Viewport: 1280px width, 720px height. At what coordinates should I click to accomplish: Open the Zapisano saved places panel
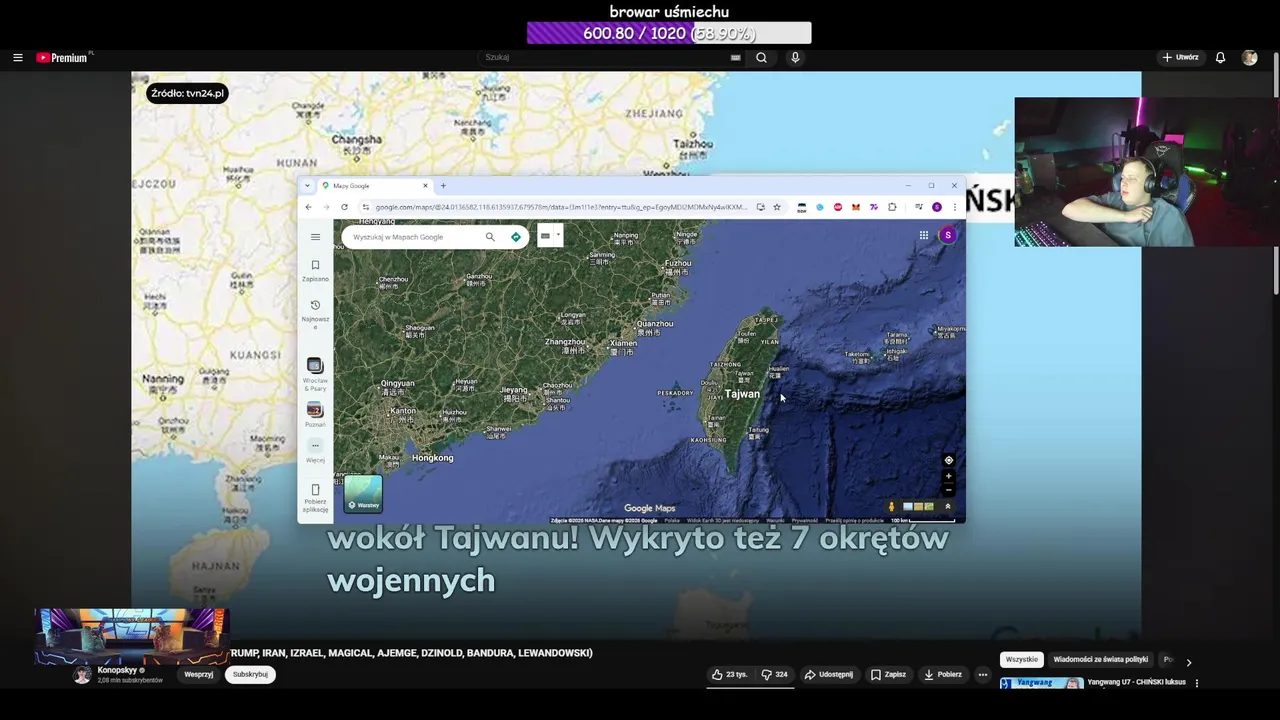[x=315, y=270]
